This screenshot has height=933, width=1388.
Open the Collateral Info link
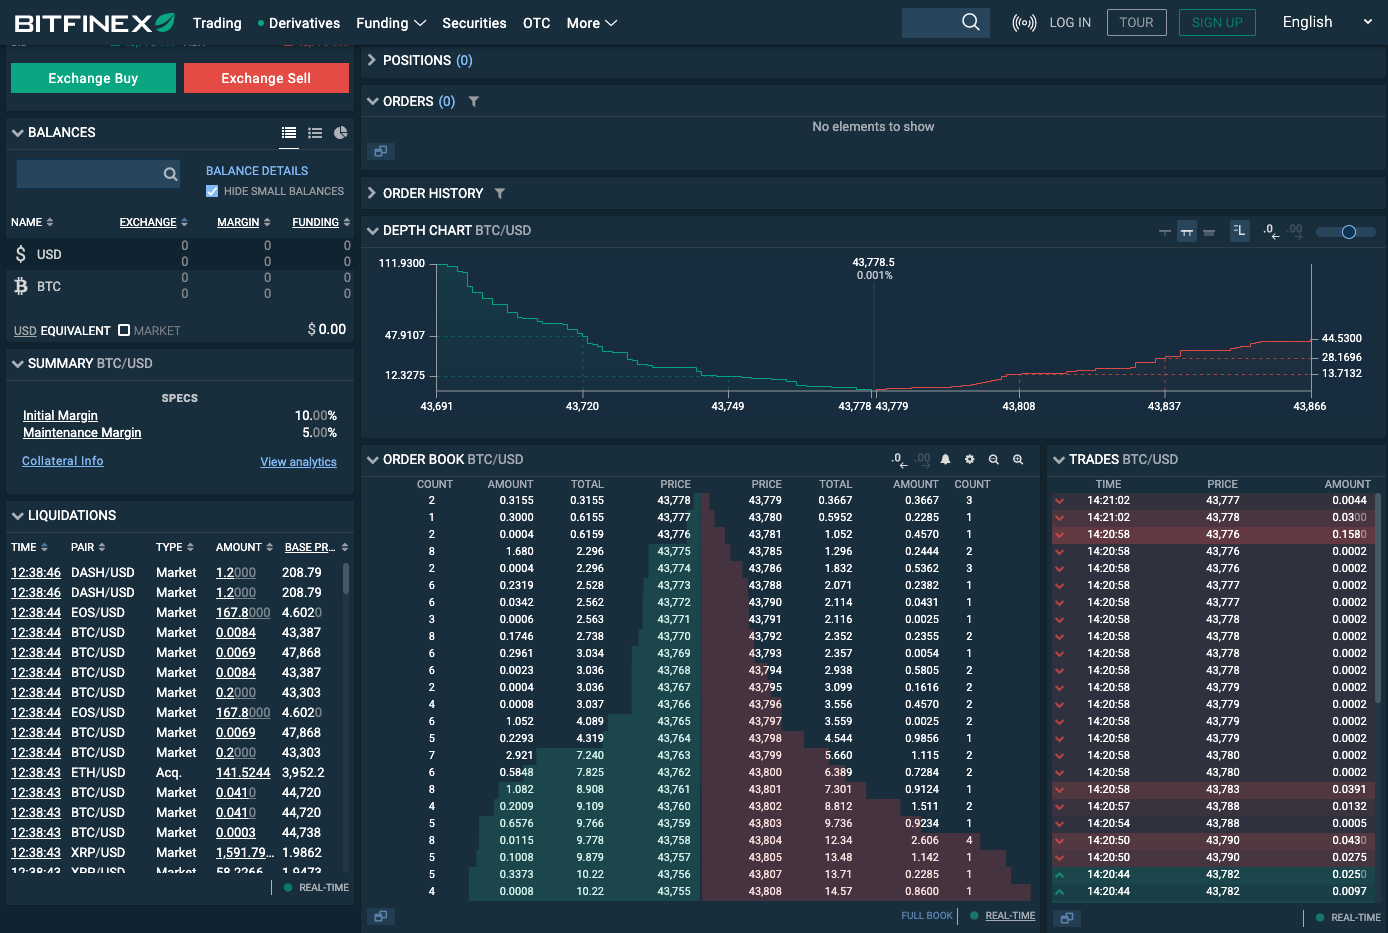tap(63, 461)
